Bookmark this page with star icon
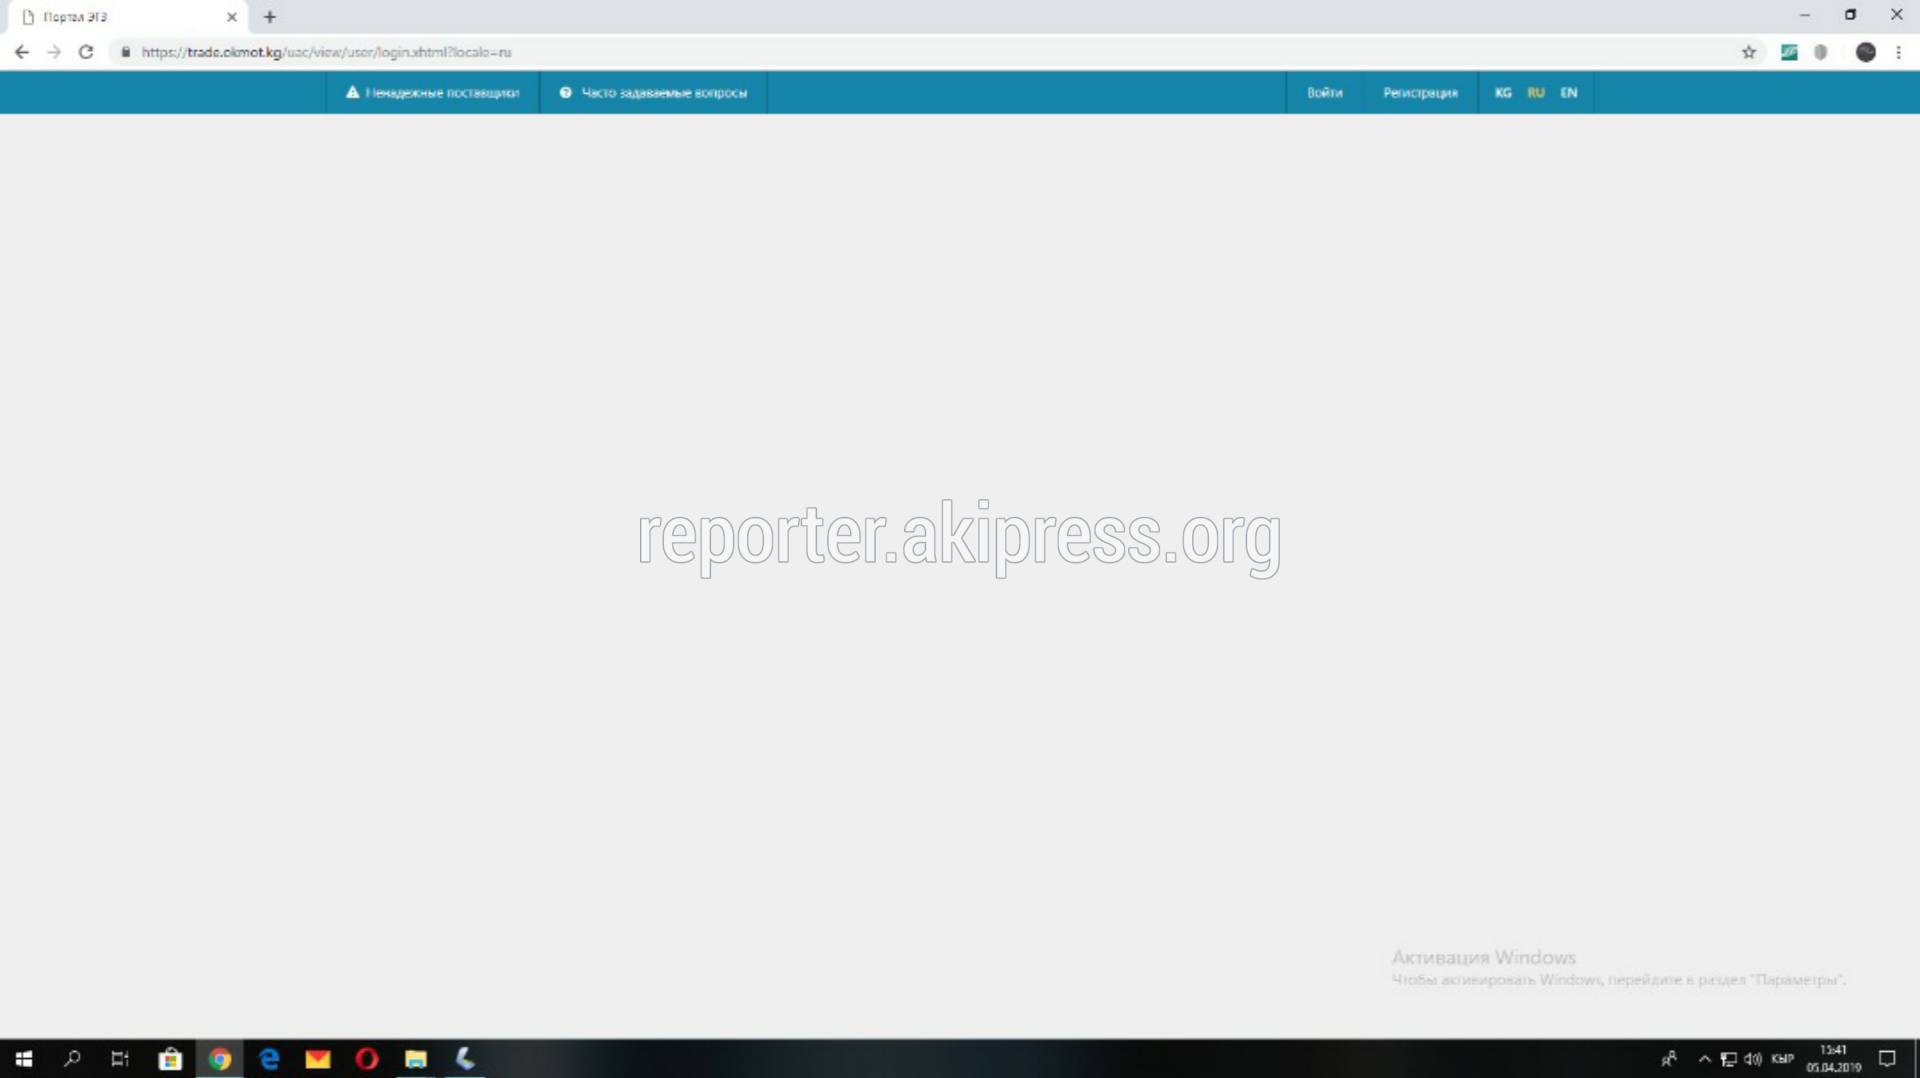The width and height of the screenshot is (1920, 1078). tap(1748, 52)
